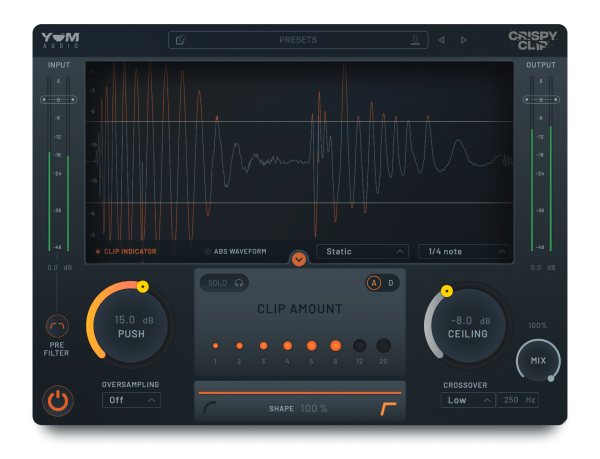Click the INPUT meter label
The height and width of the screenshot is (459, 600).
point(59,65)
